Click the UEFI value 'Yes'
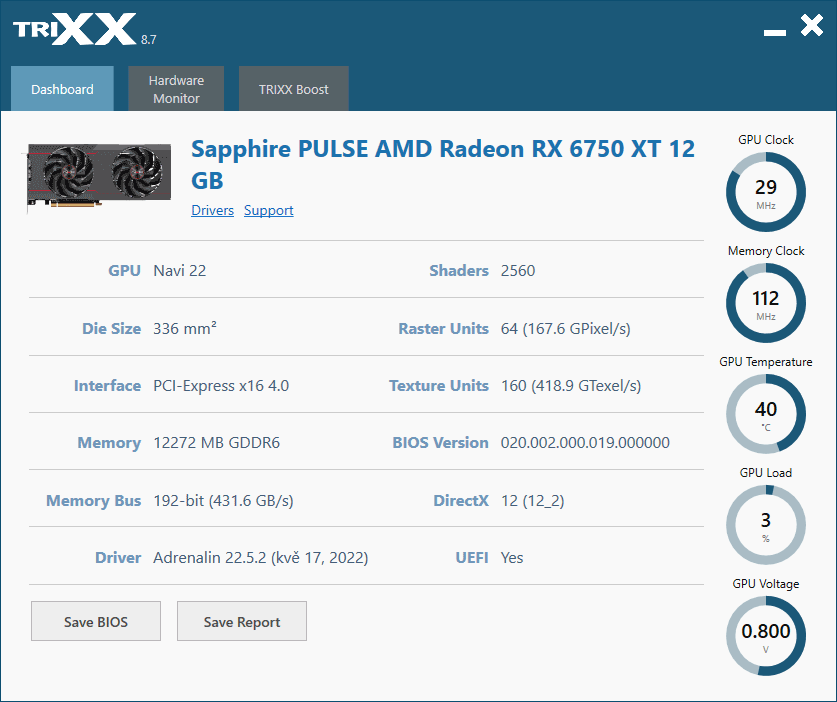The height and width of the screenshot is (702, 837). [512, 558]
